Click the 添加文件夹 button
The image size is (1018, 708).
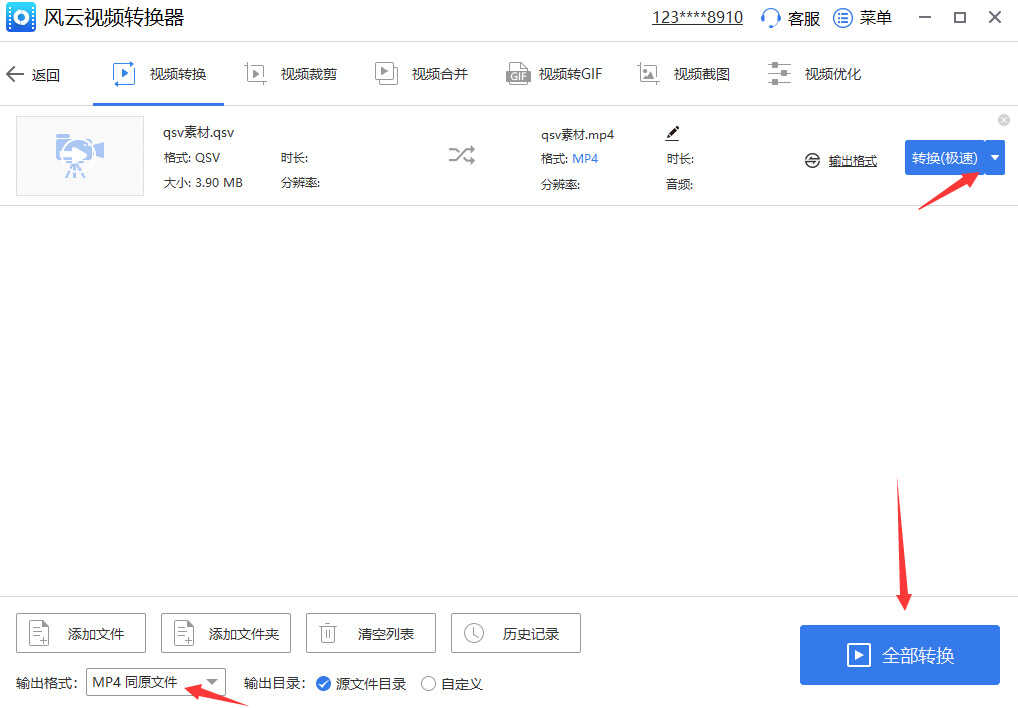click(226, 633)
